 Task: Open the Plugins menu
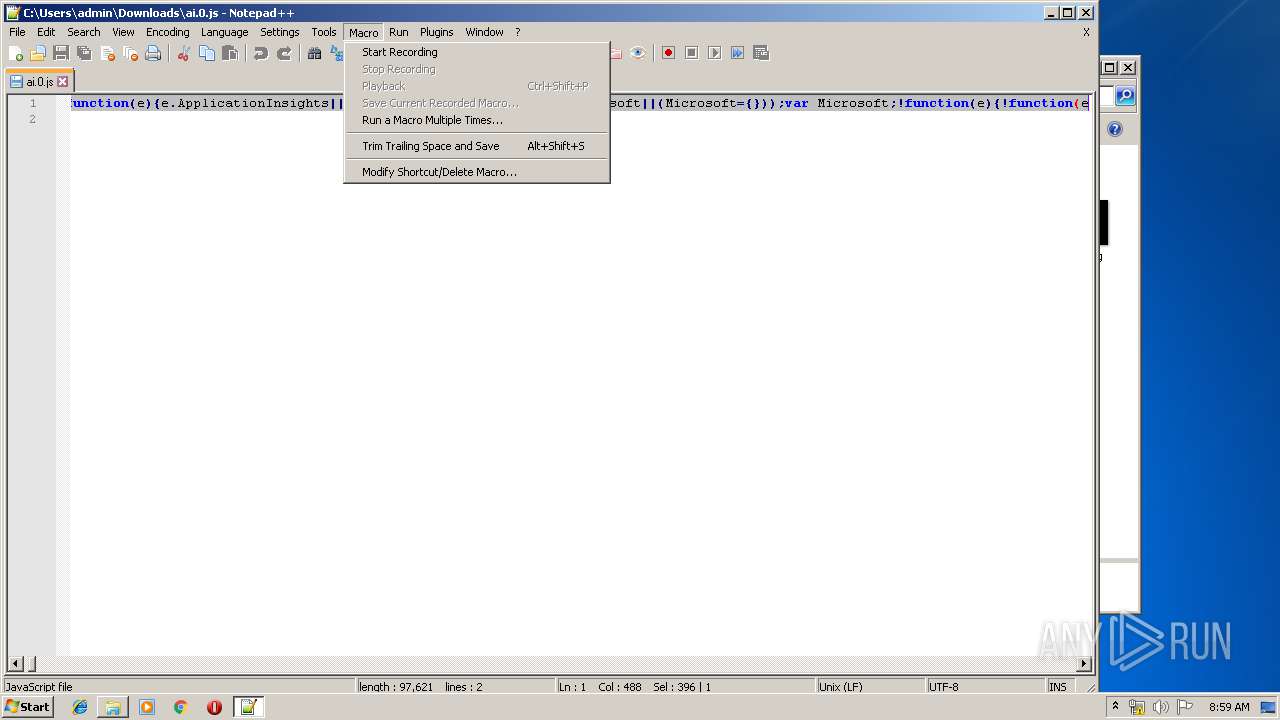(436, 32)
